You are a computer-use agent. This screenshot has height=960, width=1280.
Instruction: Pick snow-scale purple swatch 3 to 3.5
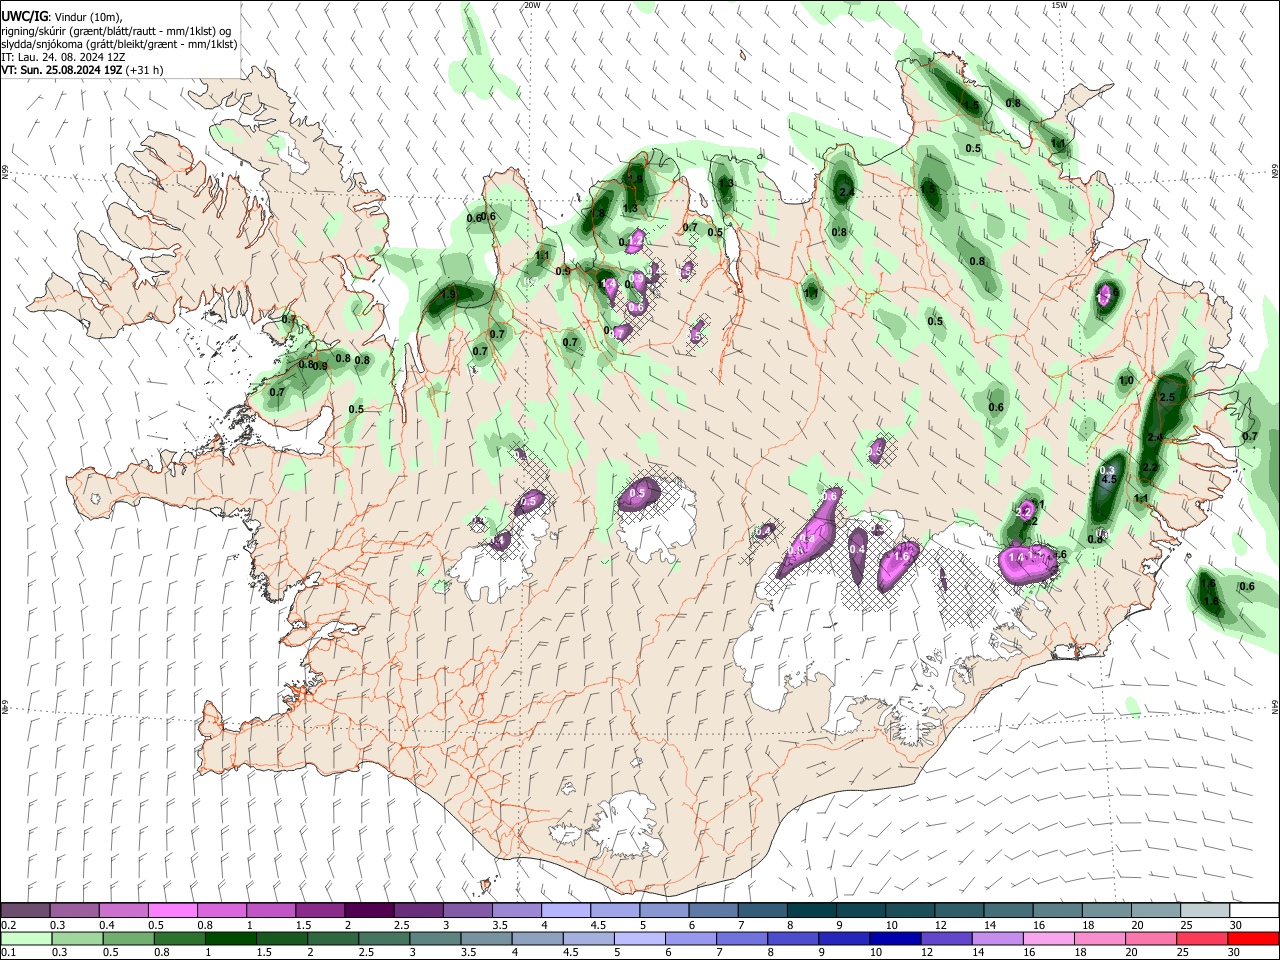467,911
